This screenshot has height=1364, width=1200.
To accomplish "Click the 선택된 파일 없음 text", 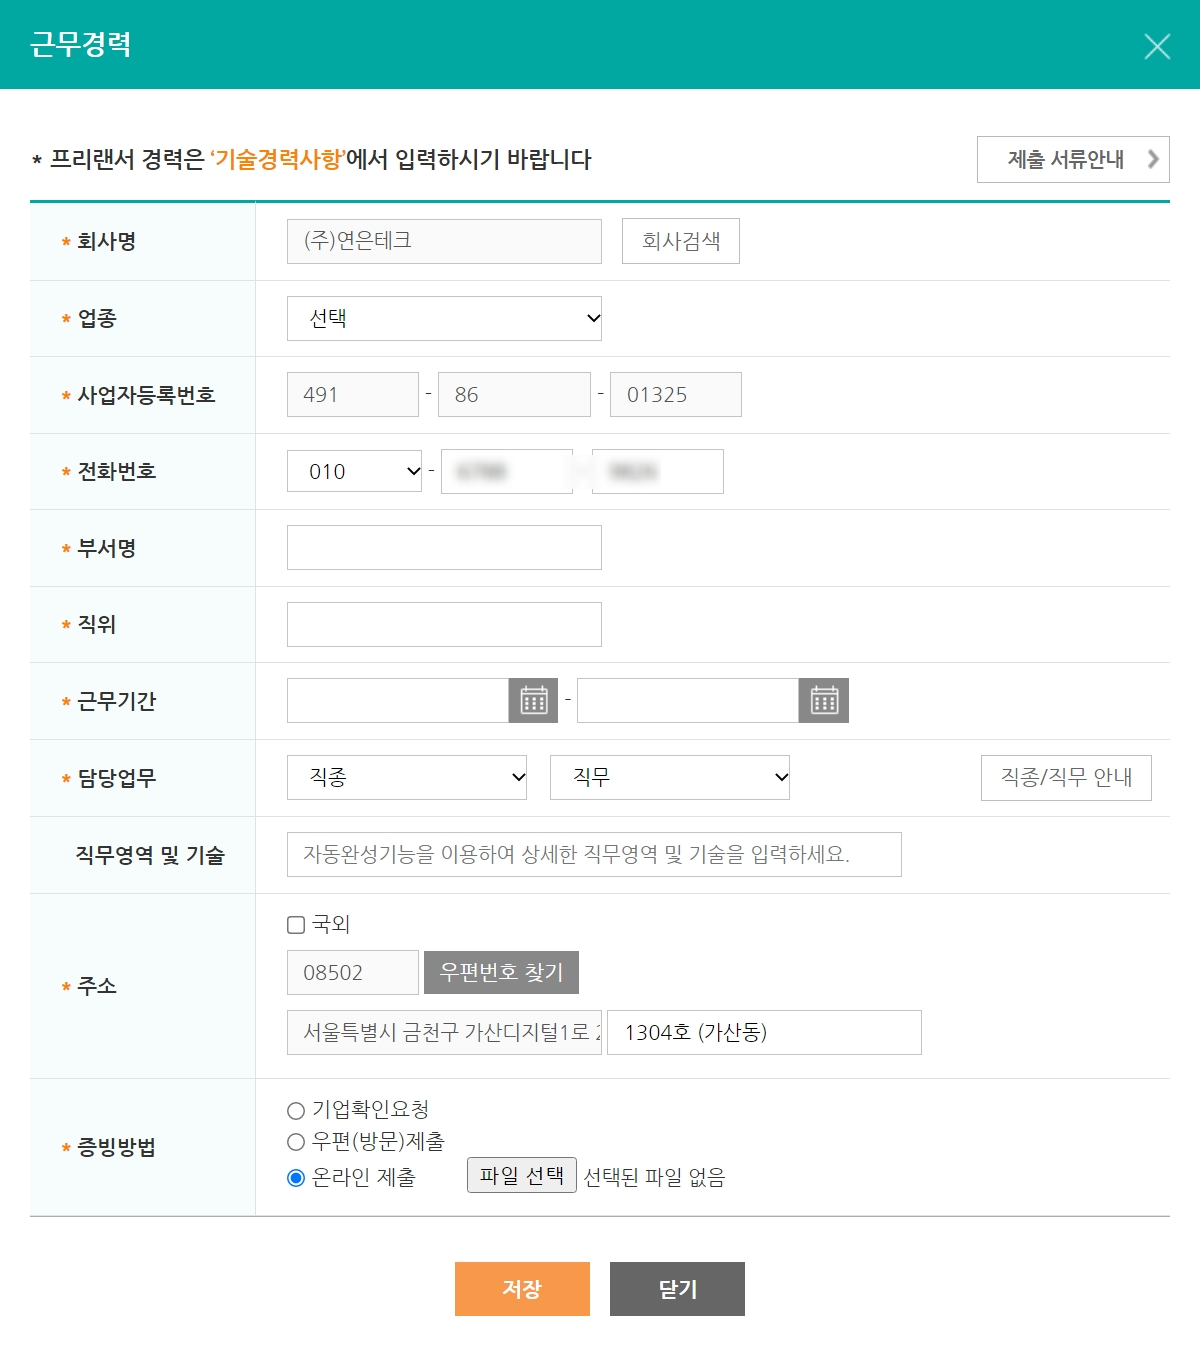I will click(x=654, y=1177).
